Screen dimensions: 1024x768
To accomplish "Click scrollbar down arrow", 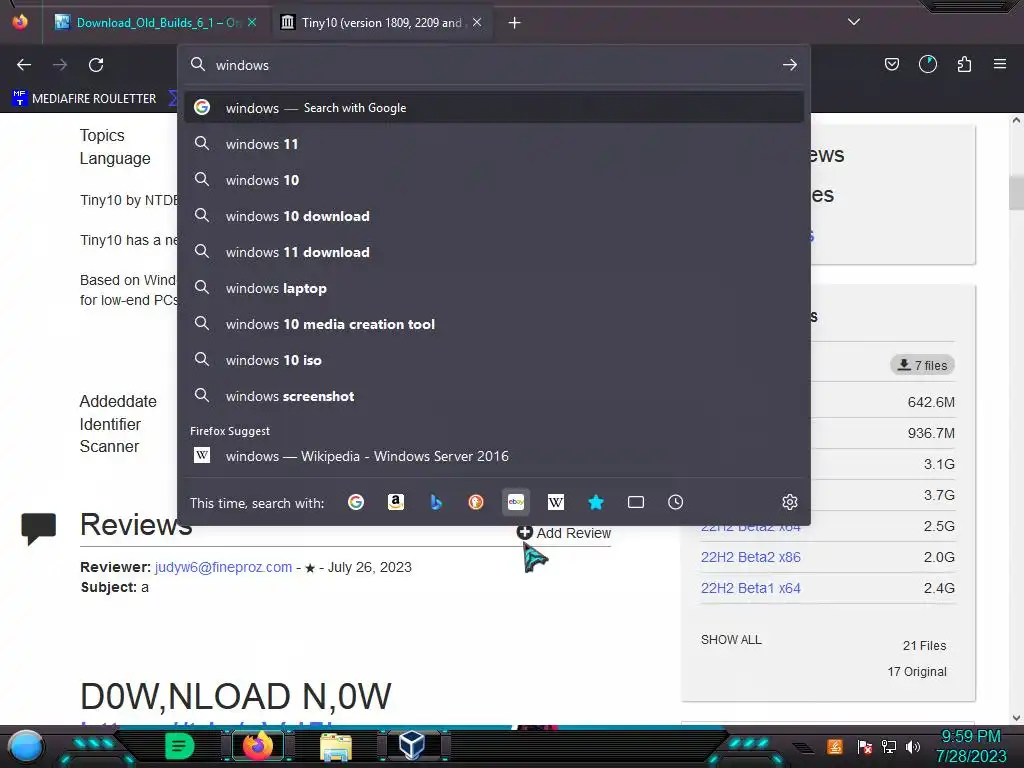I will 1016,718.
